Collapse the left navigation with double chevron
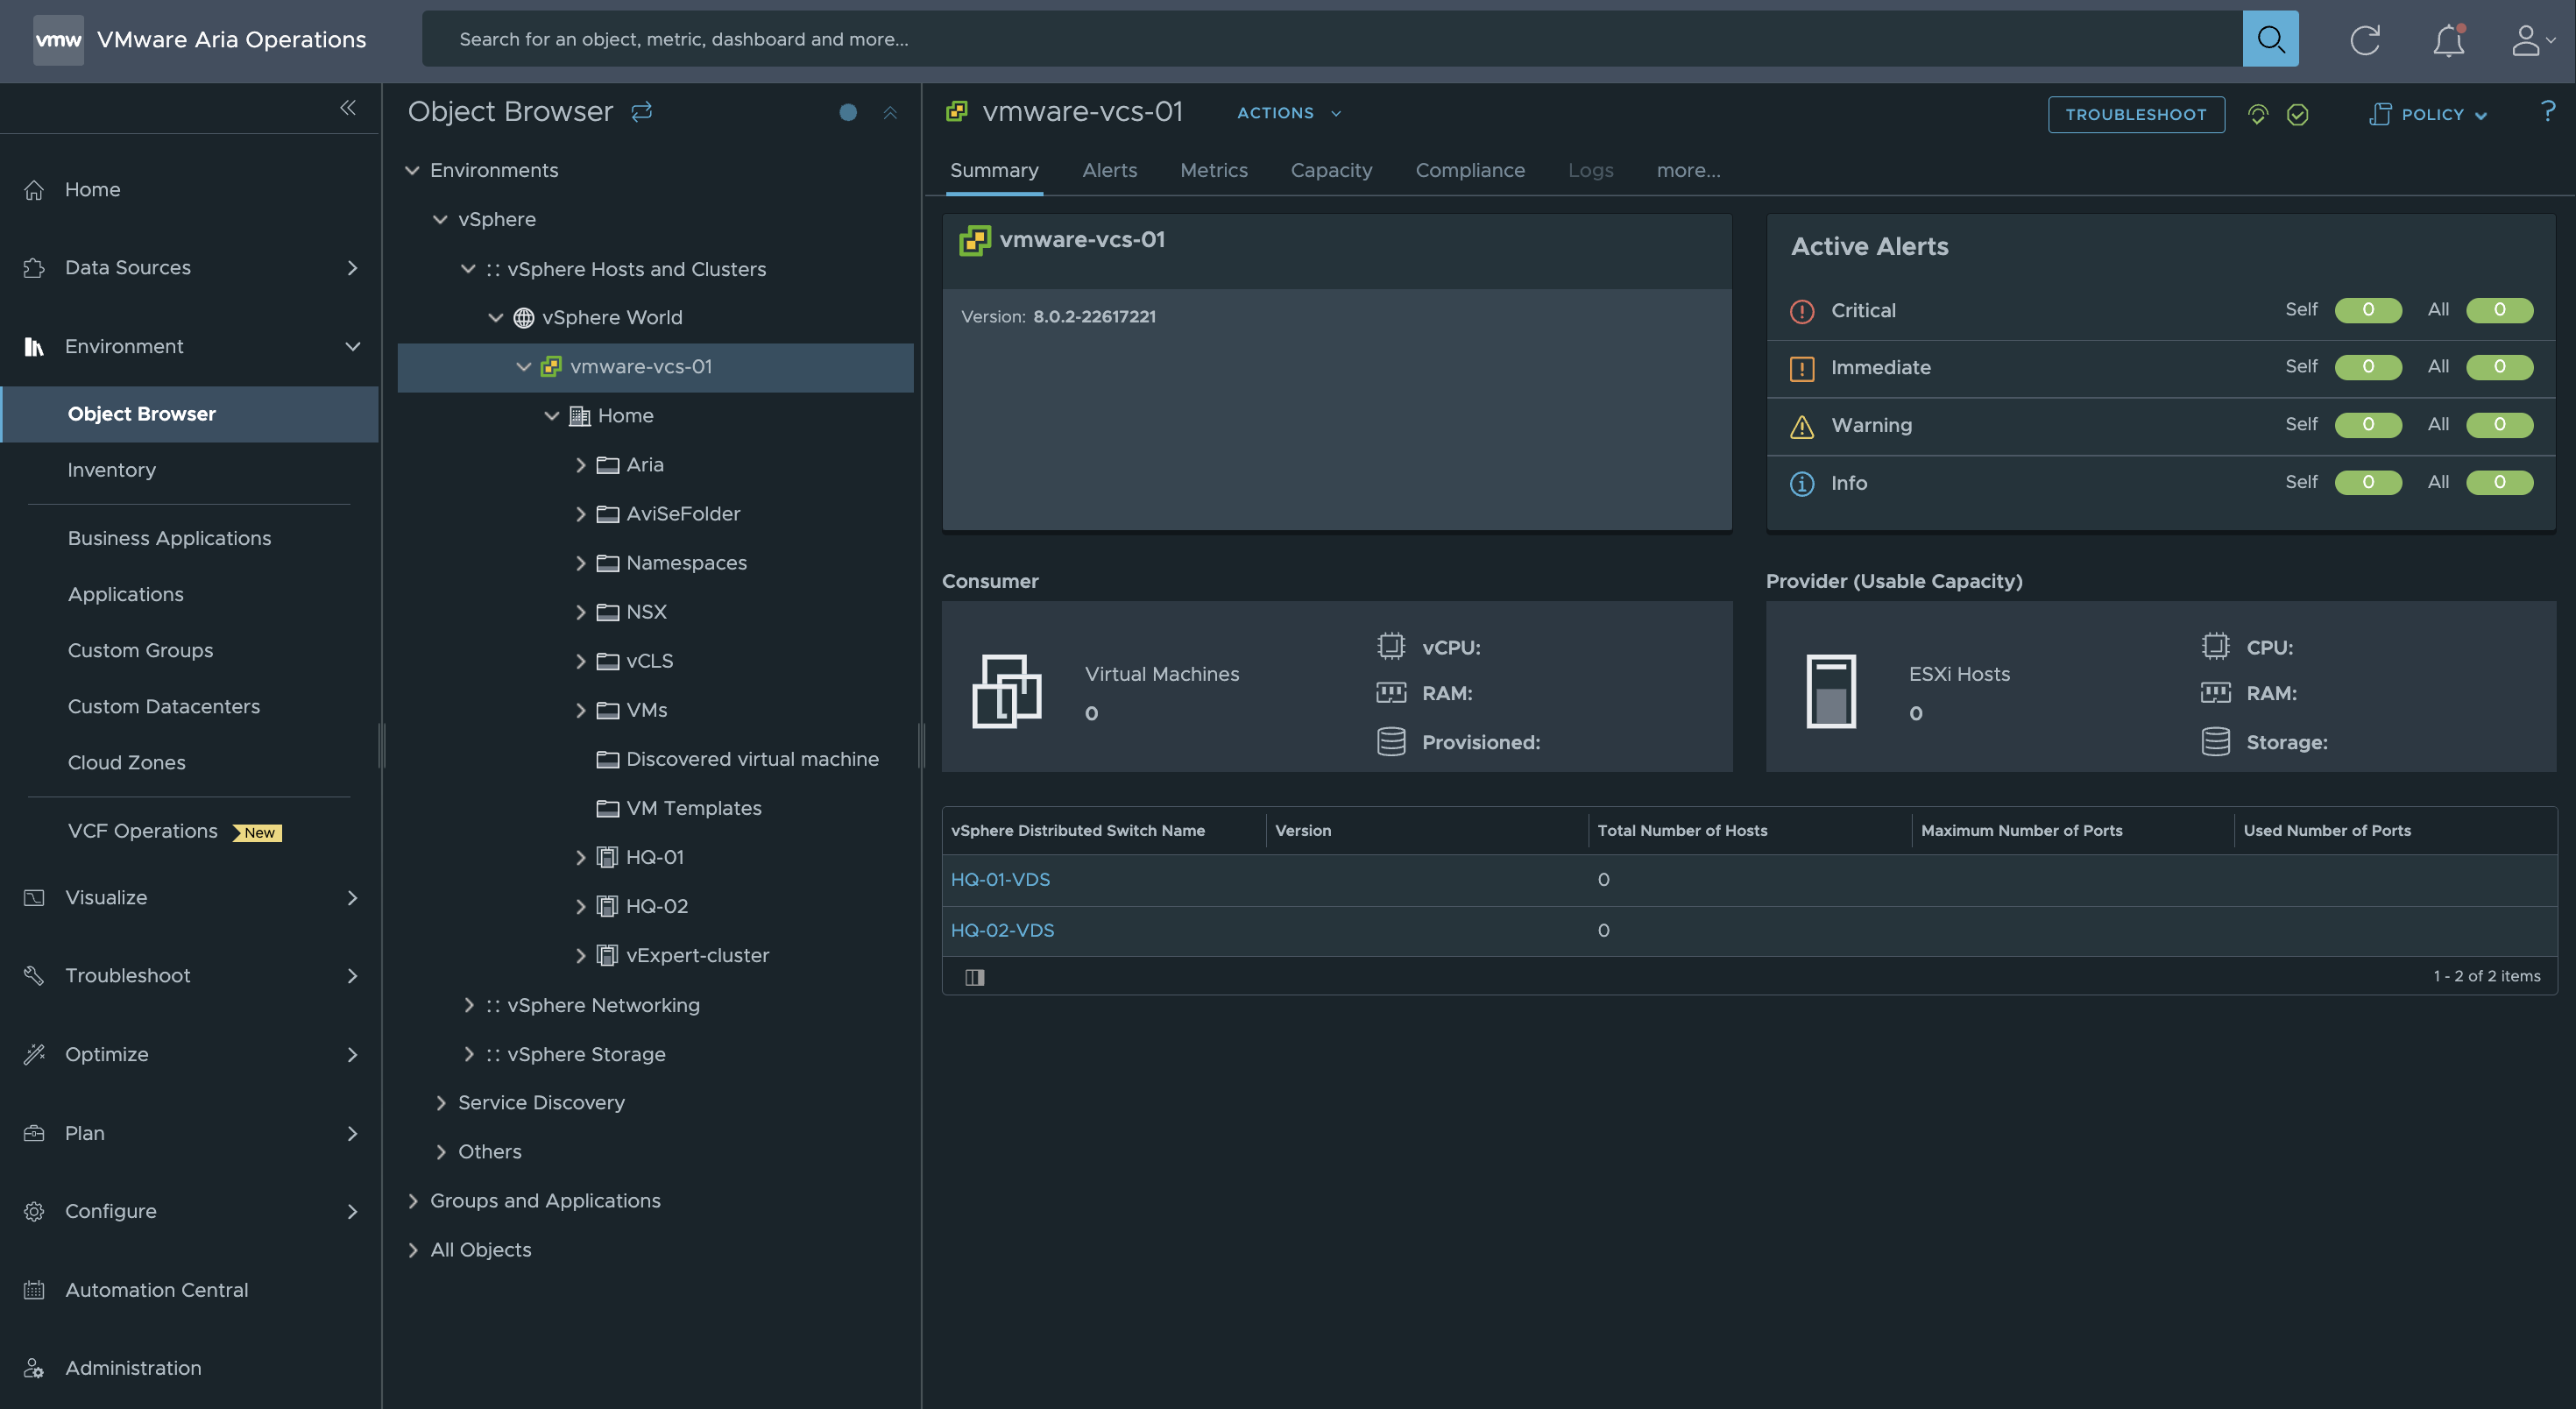The image size is (2576, 1409). tap(348, 108)
